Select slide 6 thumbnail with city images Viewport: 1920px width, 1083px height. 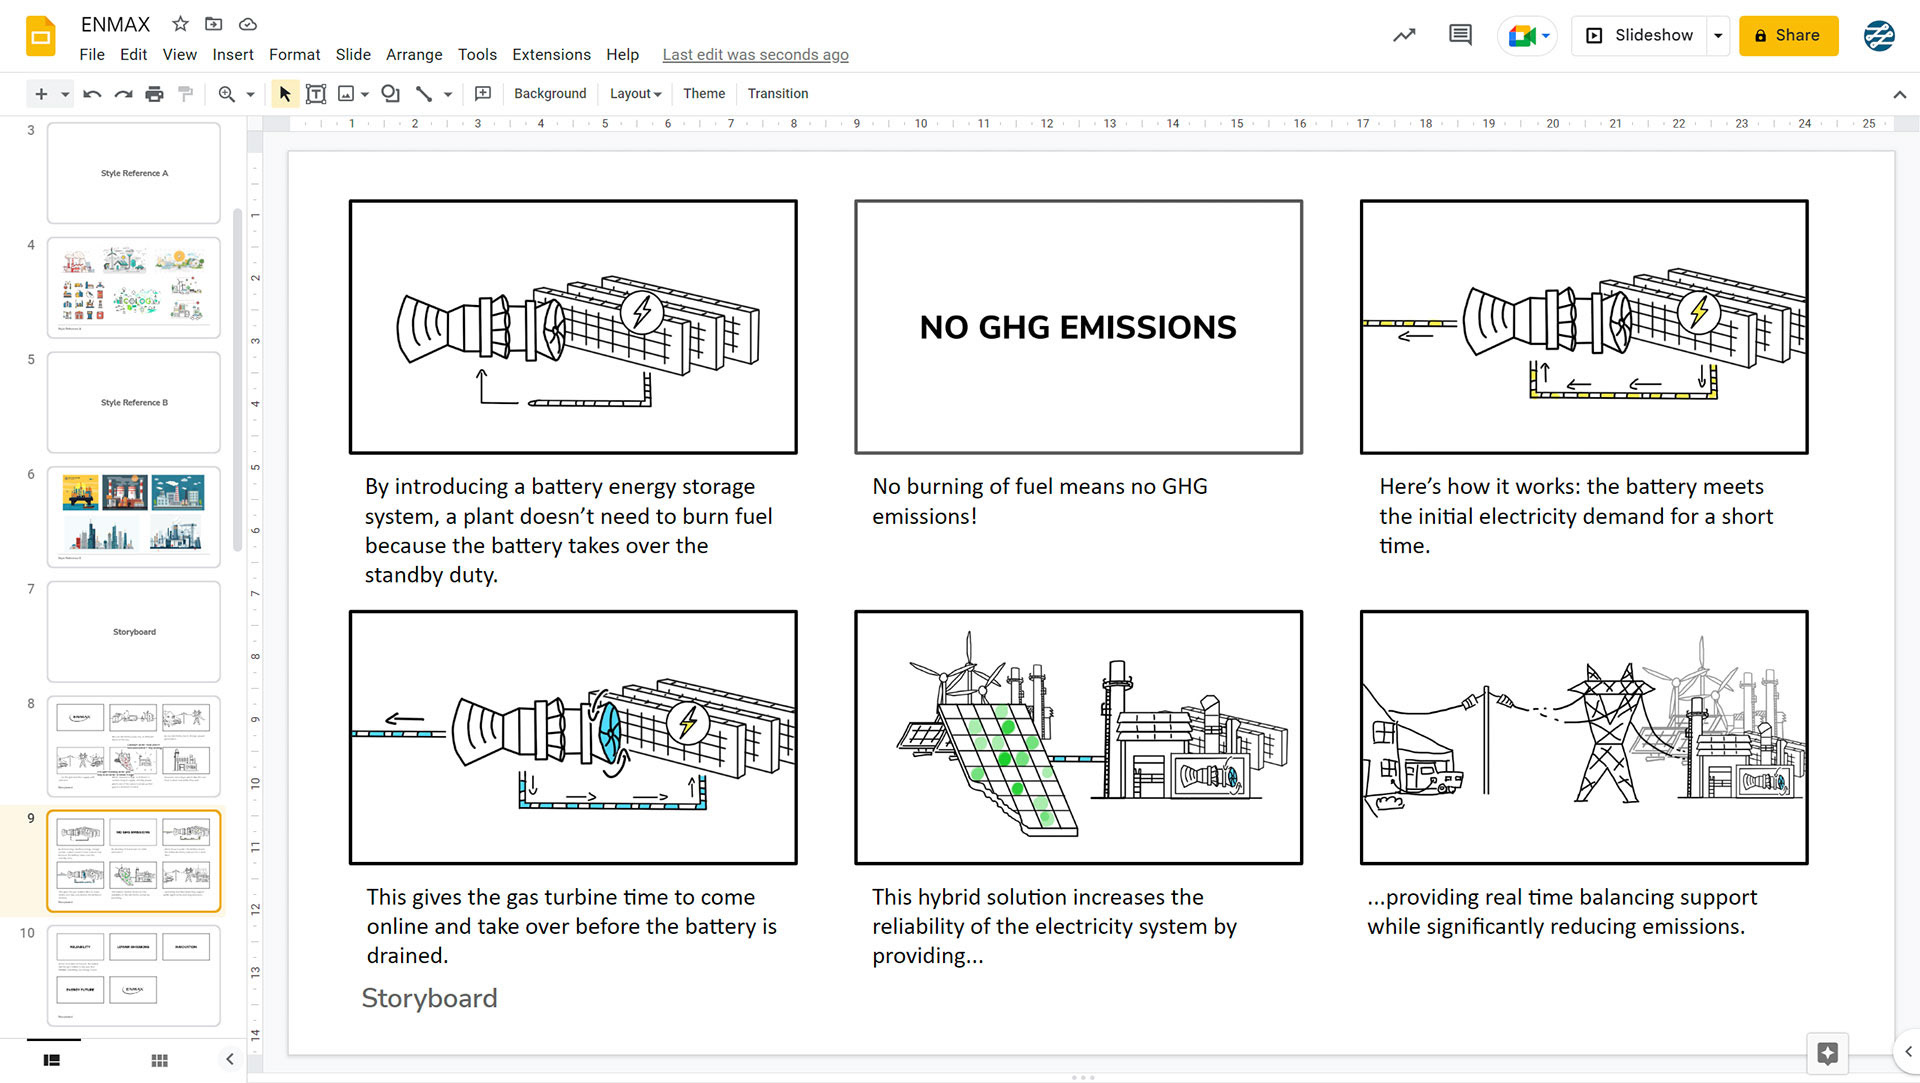(133, 516)
